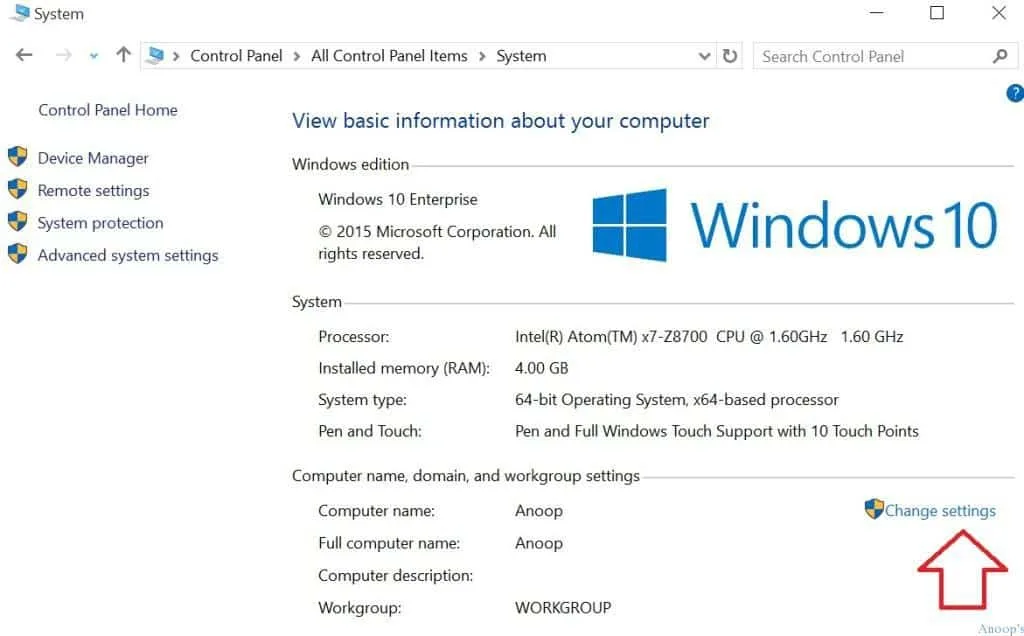Click the shield icon beside Change settings
1024x636 pixels.
click(x=874, y=510)
